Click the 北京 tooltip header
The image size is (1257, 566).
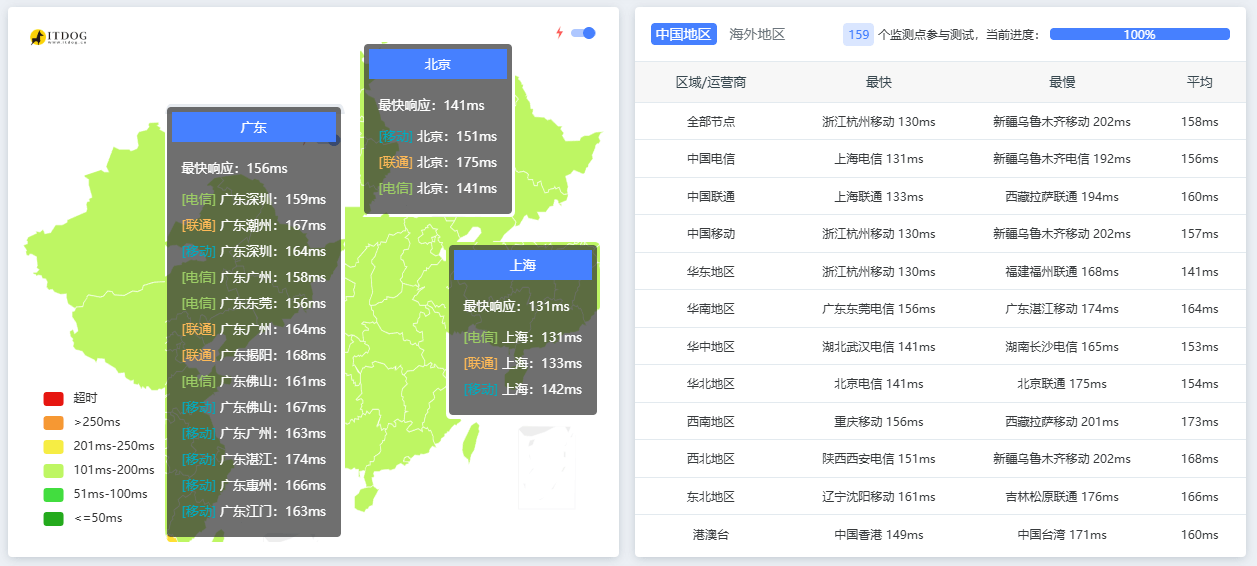[438, 64]
